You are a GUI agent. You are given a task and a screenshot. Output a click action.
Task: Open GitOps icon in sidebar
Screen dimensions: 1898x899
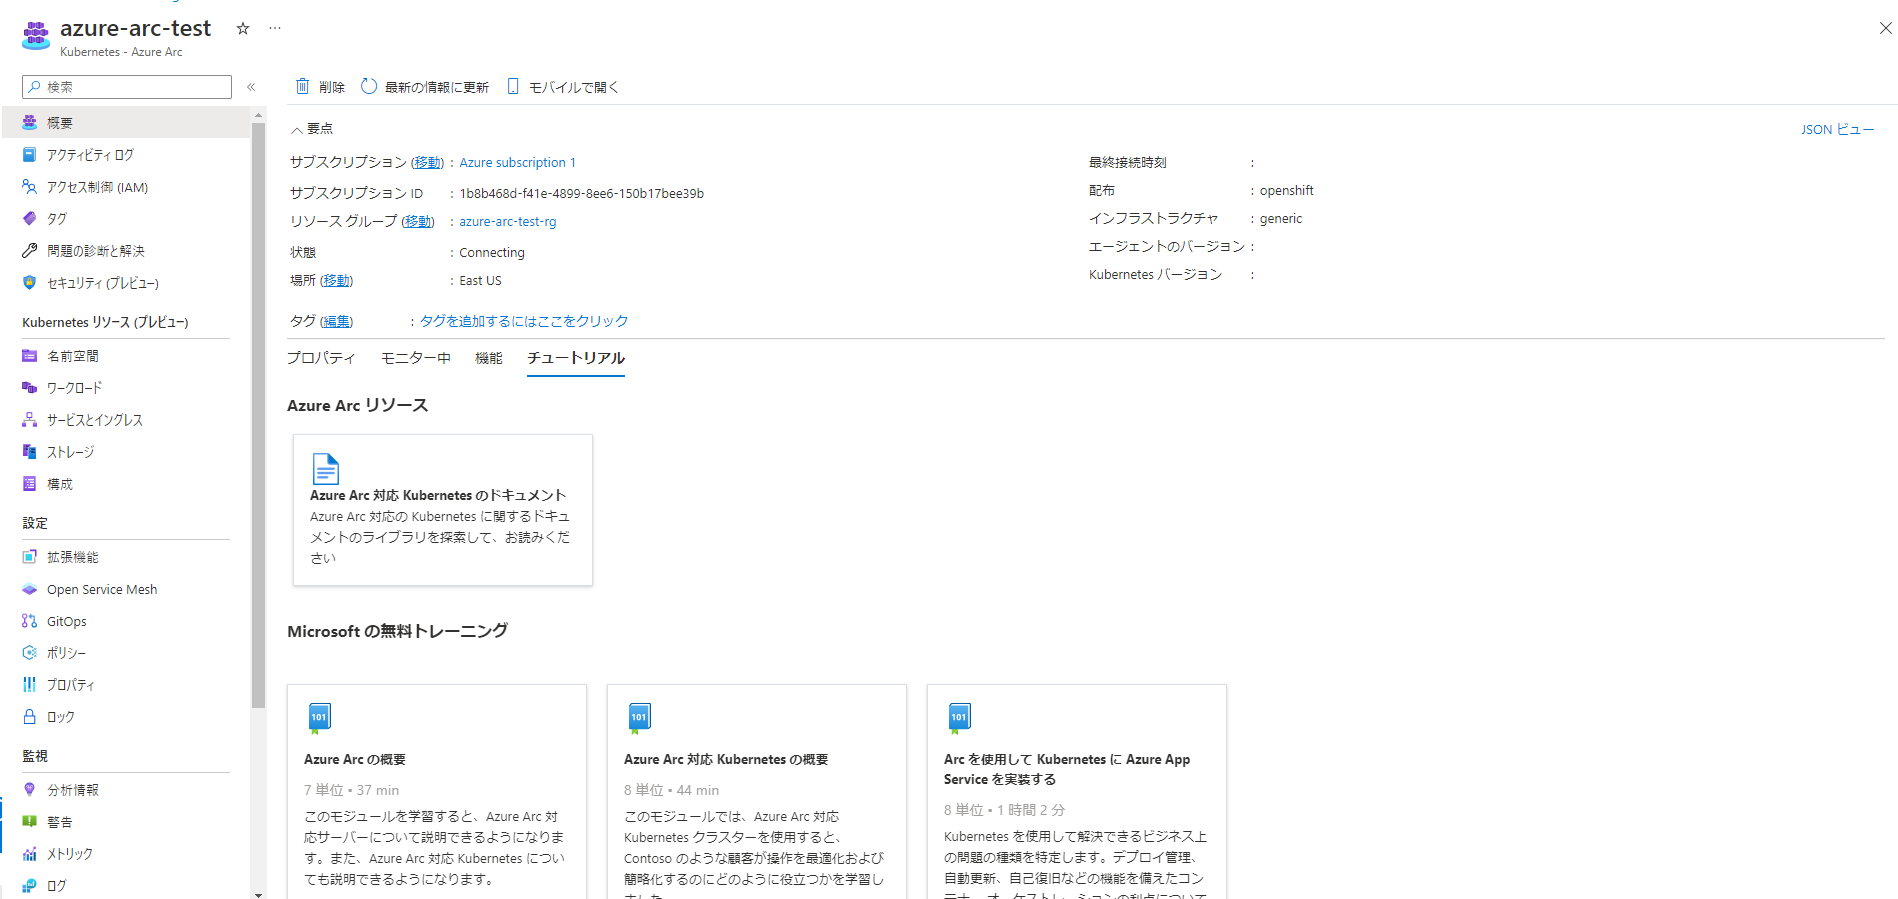click(x=30, y=621)
